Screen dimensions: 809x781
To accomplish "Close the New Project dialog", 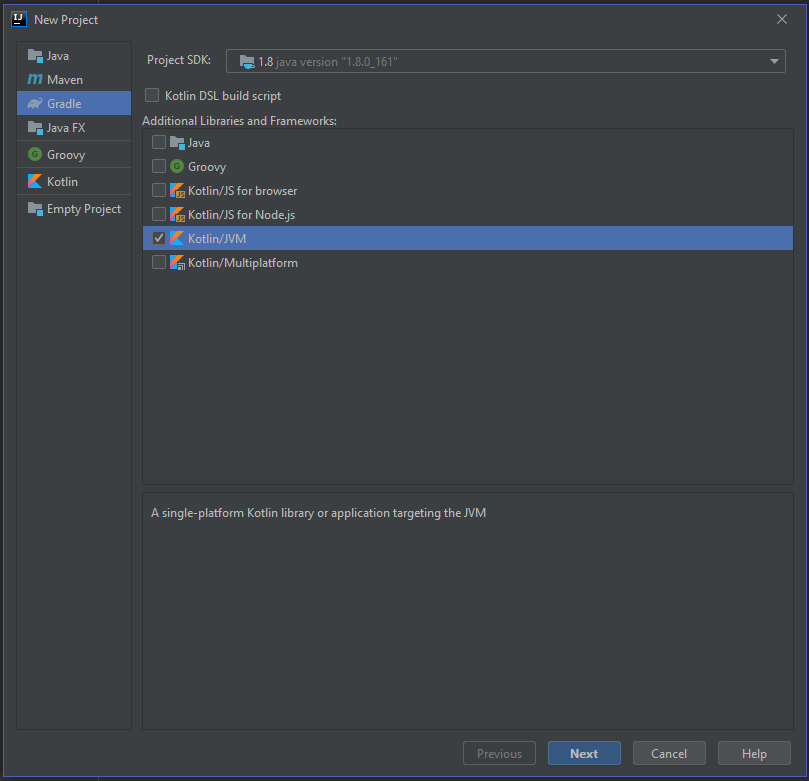I will tap(782, 19).
